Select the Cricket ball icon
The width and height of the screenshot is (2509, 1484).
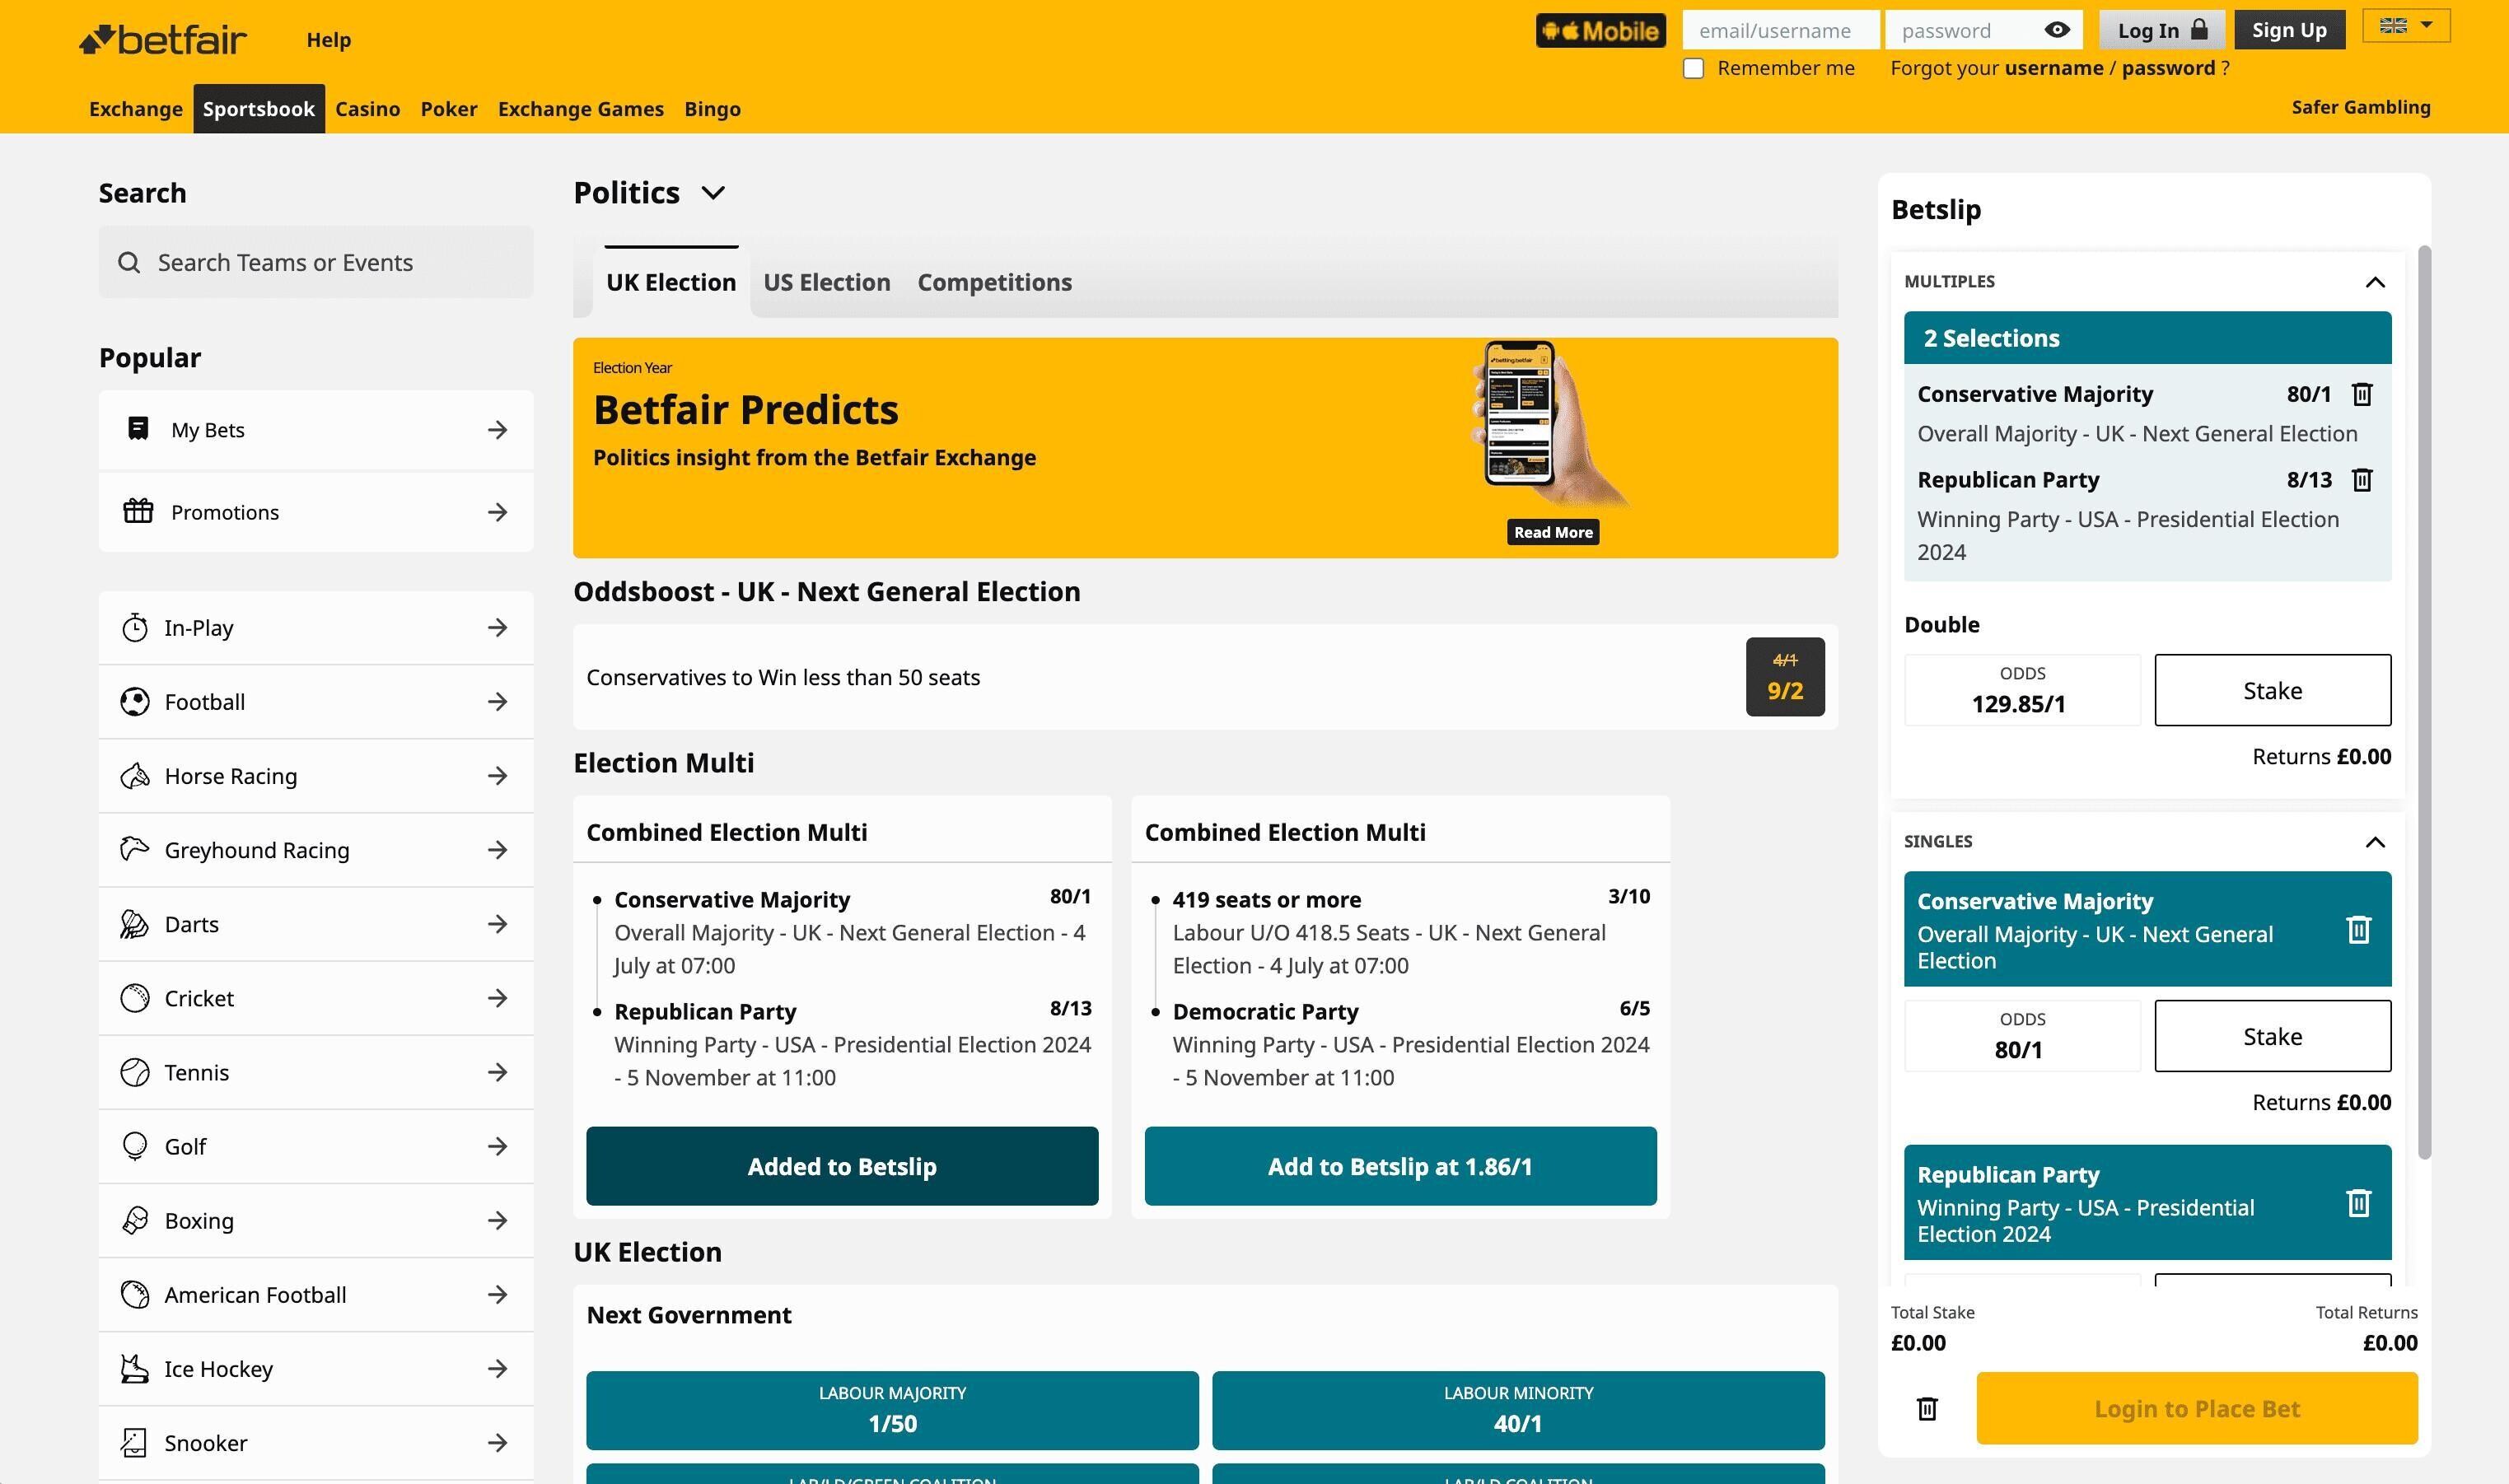(135, 997)
